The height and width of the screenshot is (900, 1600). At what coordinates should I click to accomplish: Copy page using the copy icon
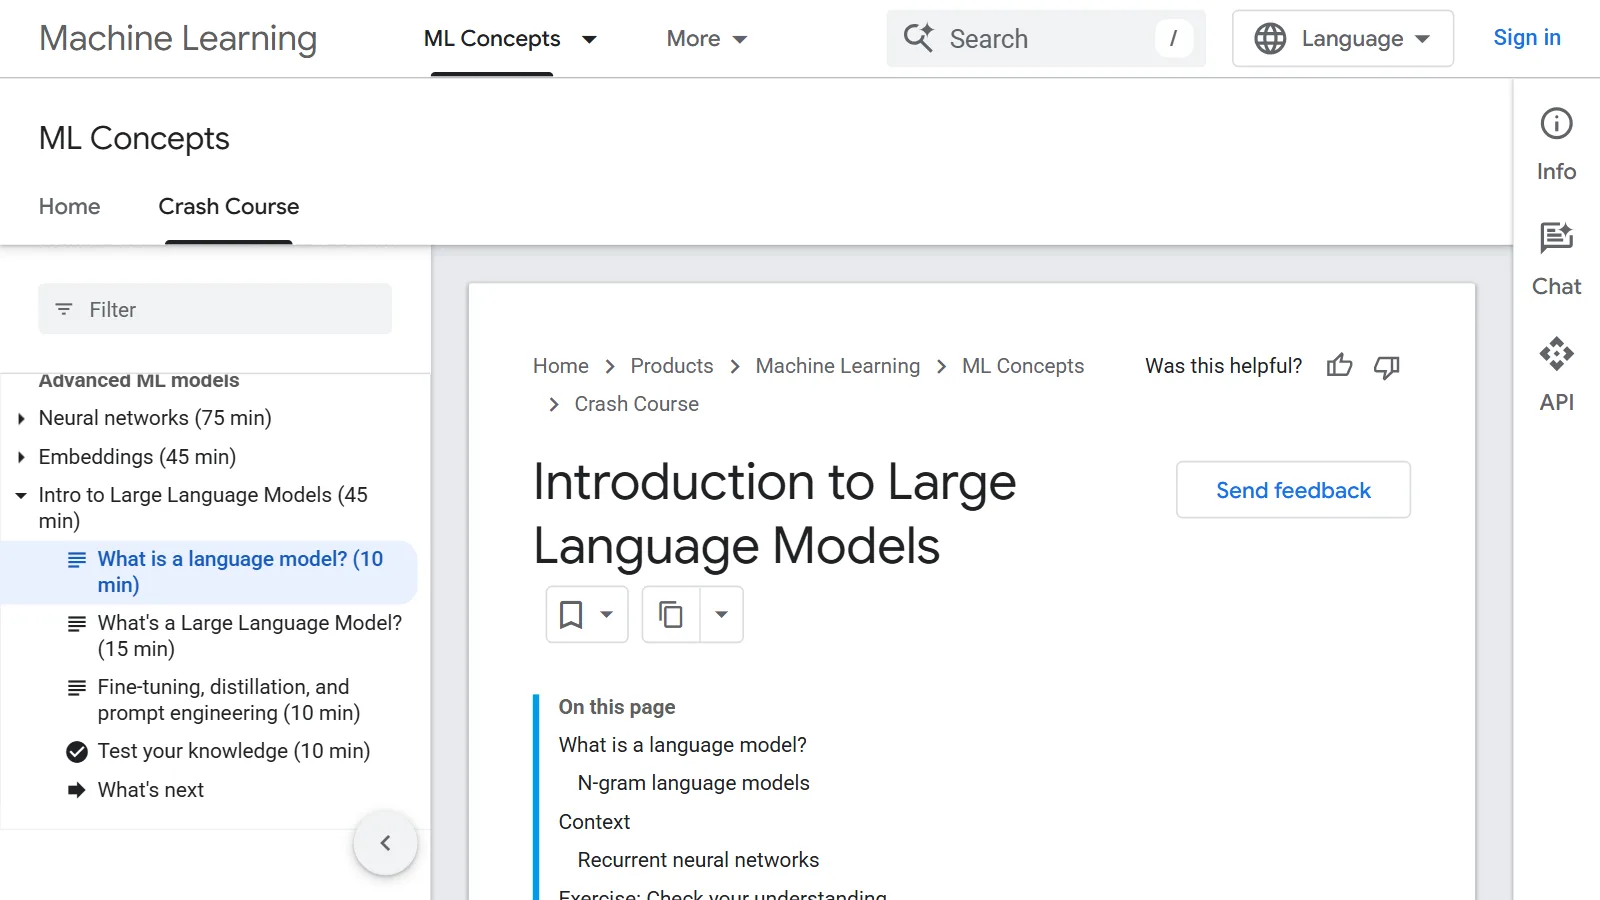point(671,614)
